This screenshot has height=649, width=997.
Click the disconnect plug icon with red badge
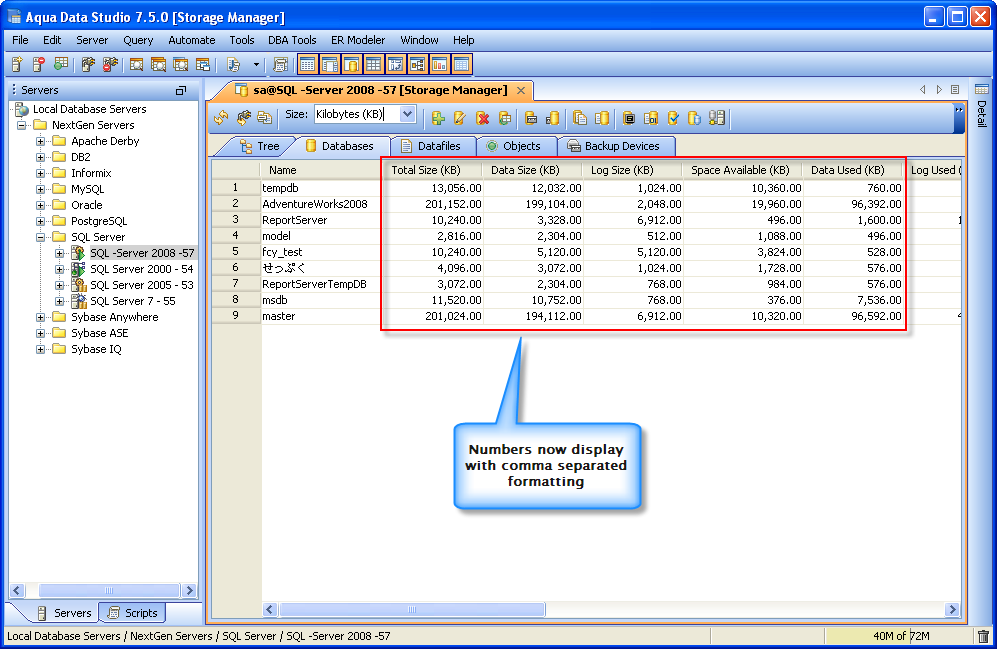(x=110, y=64)
